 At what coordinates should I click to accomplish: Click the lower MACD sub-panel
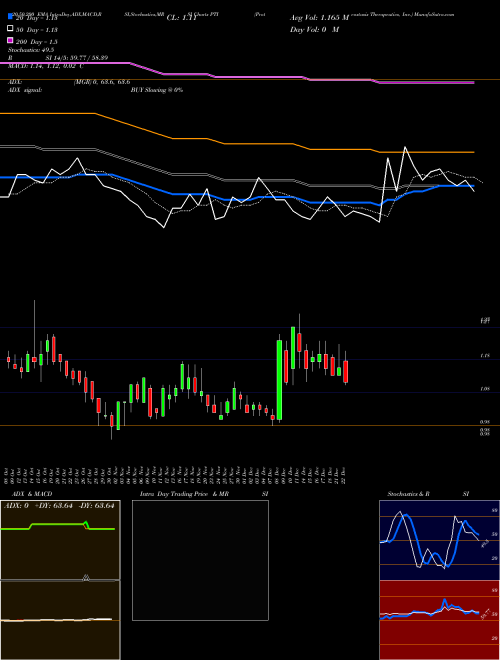[60, 620]
